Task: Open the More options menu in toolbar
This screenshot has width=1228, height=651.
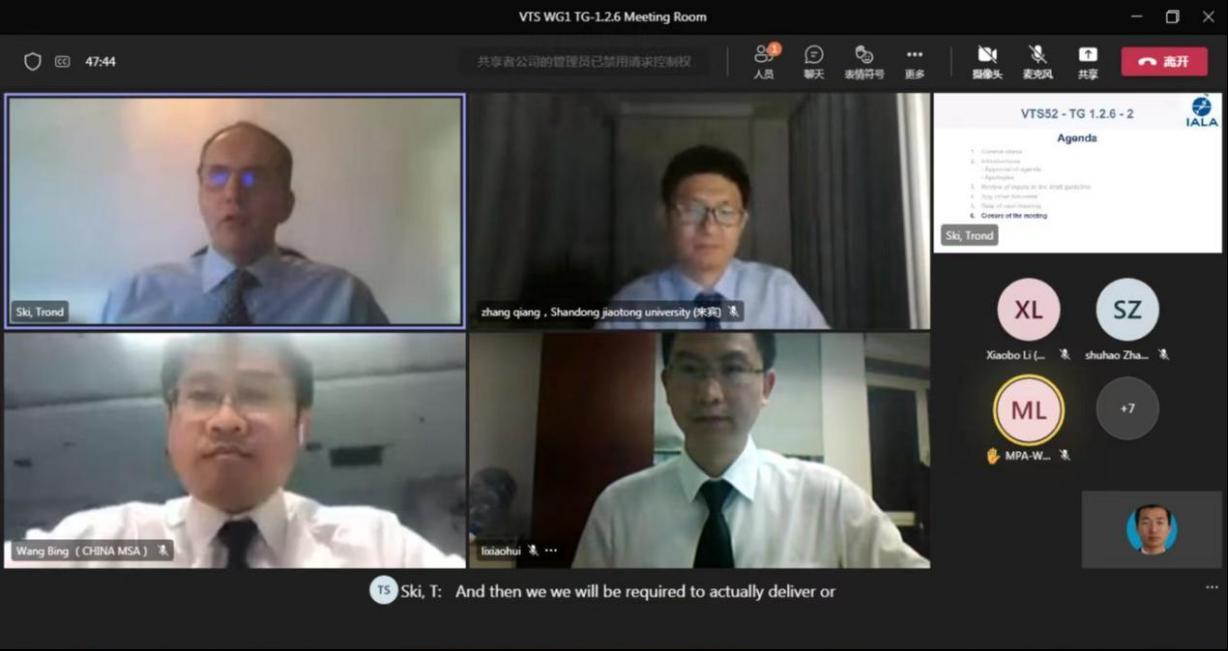Action: 915,61
